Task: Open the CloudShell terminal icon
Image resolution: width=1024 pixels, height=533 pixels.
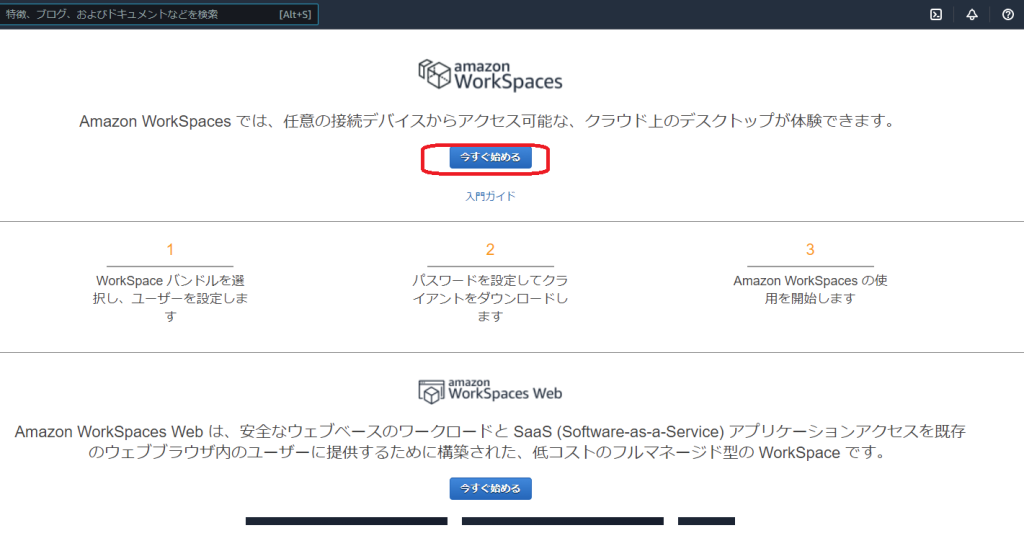Action: 936,14
